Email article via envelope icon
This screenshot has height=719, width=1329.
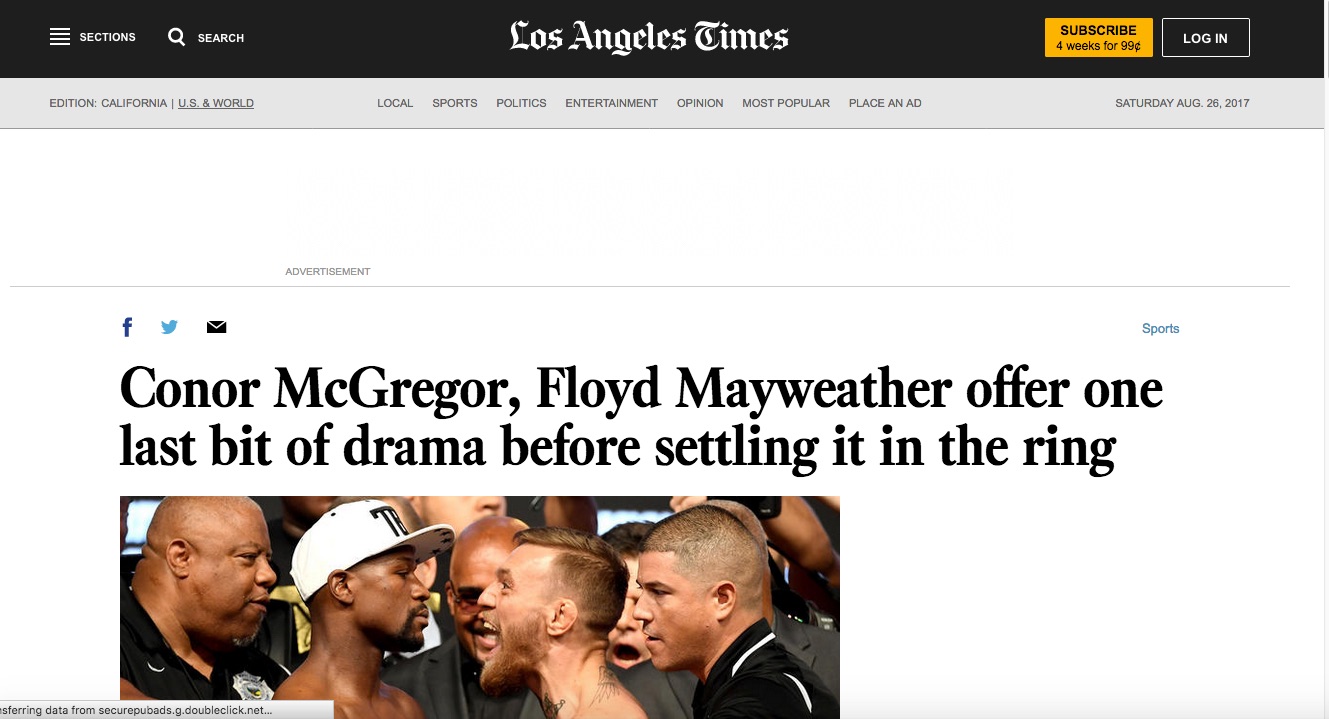click(x=216, y=327)
